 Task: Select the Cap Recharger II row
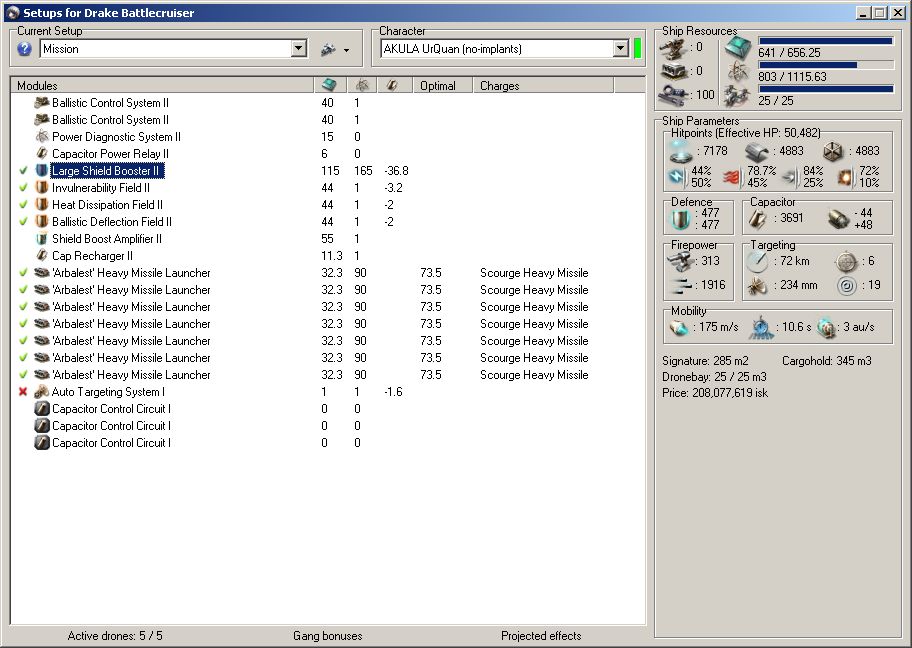click(x=327, y=256)
